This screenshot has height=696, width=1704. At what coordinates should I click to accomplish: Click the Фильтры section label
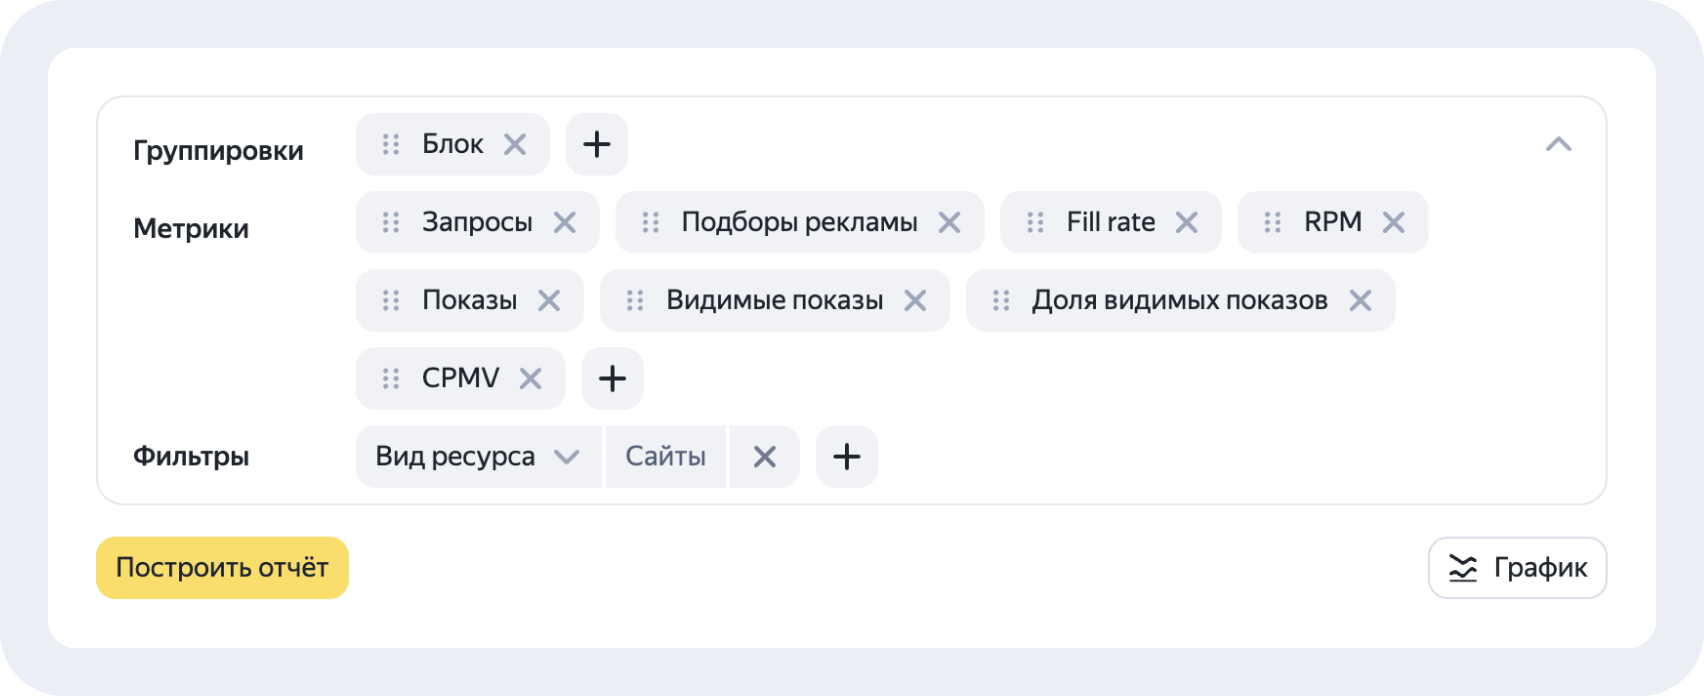191,457
